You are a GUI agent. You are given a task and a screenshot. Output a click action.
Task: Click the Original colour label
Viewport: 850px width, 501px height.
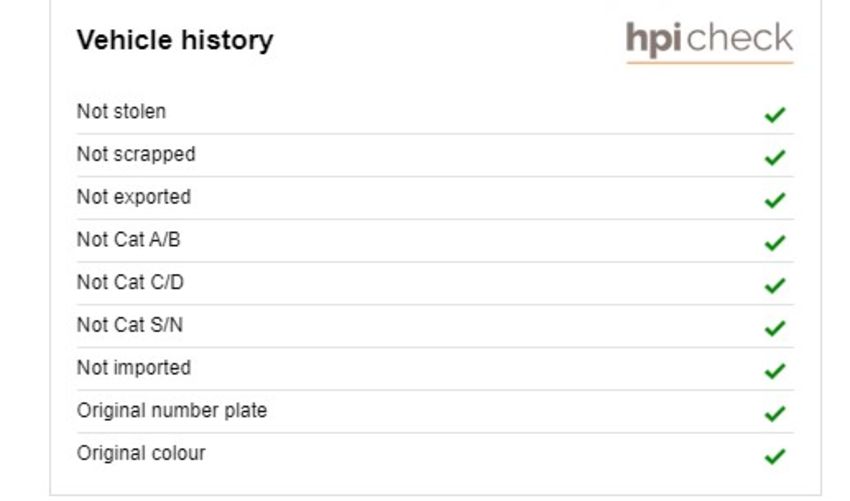click(141, 453)
